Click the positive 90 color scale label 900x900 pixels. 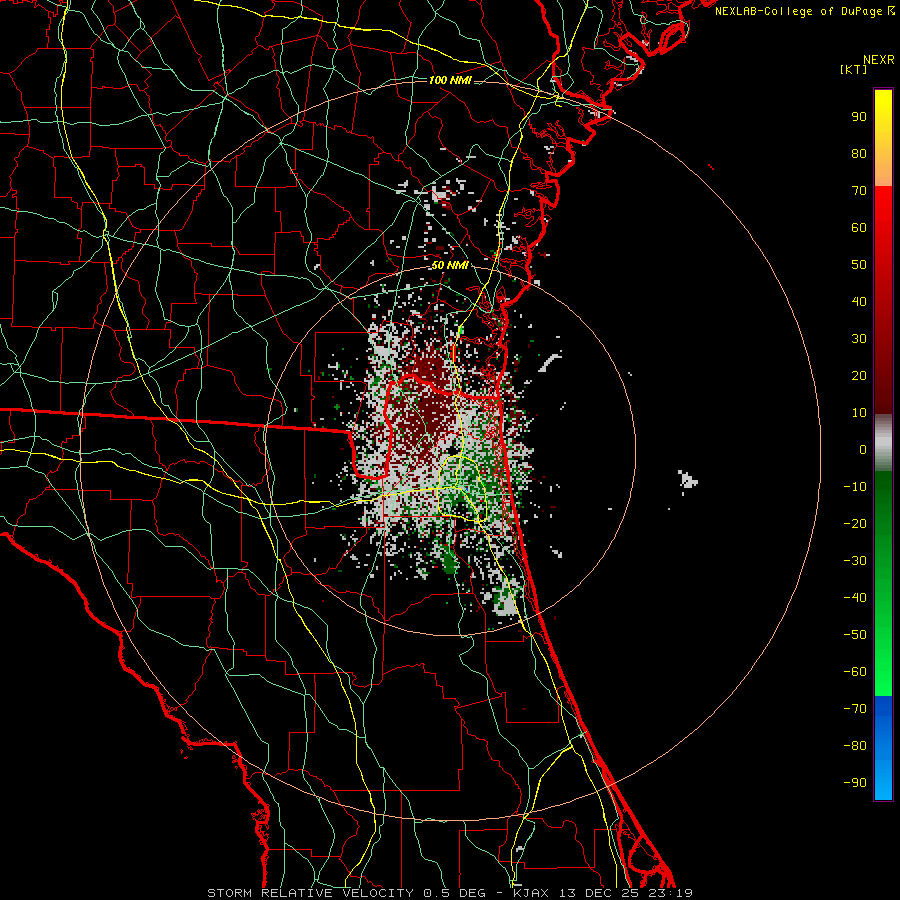pos(859,117)
